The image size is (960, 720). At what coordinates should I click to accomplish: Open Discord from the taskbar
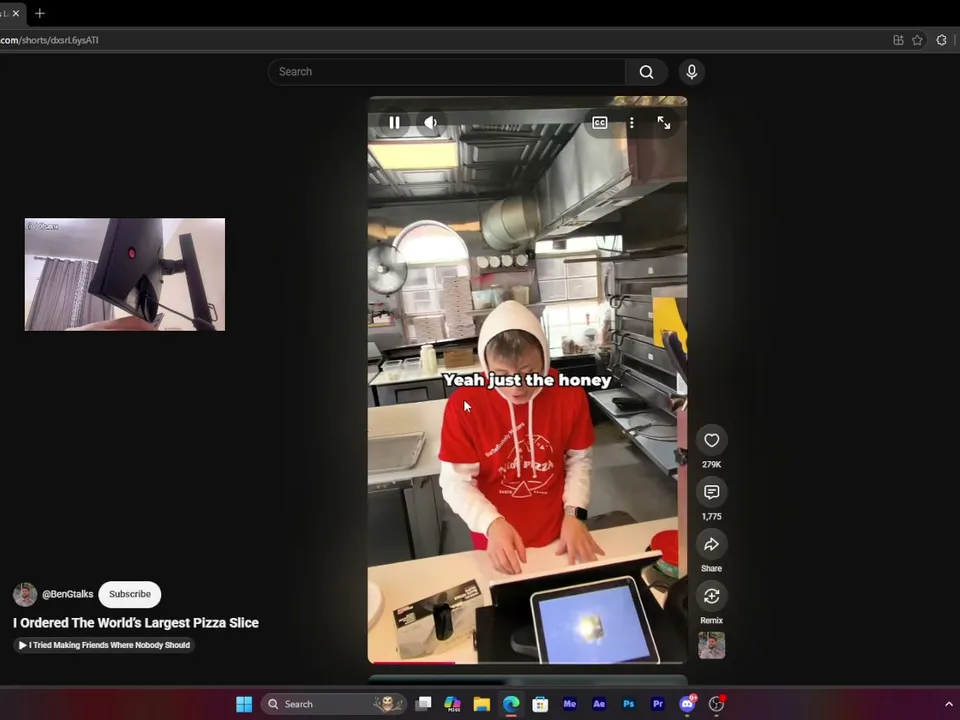(x=688, y=705)
